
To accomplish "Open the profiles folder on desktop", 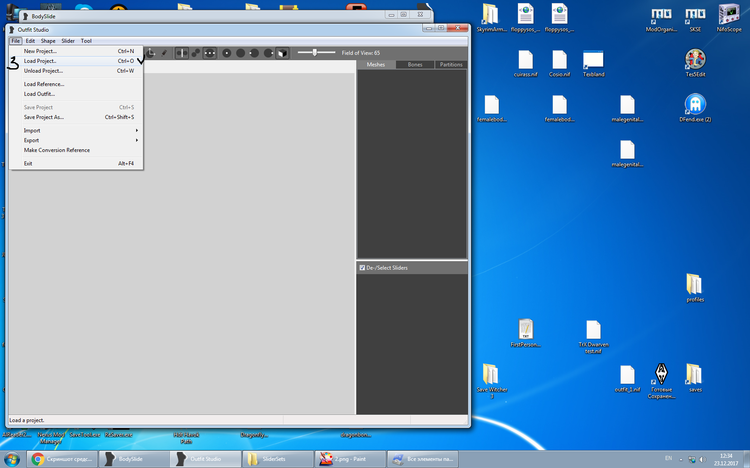I will click(x=695, y=288).
